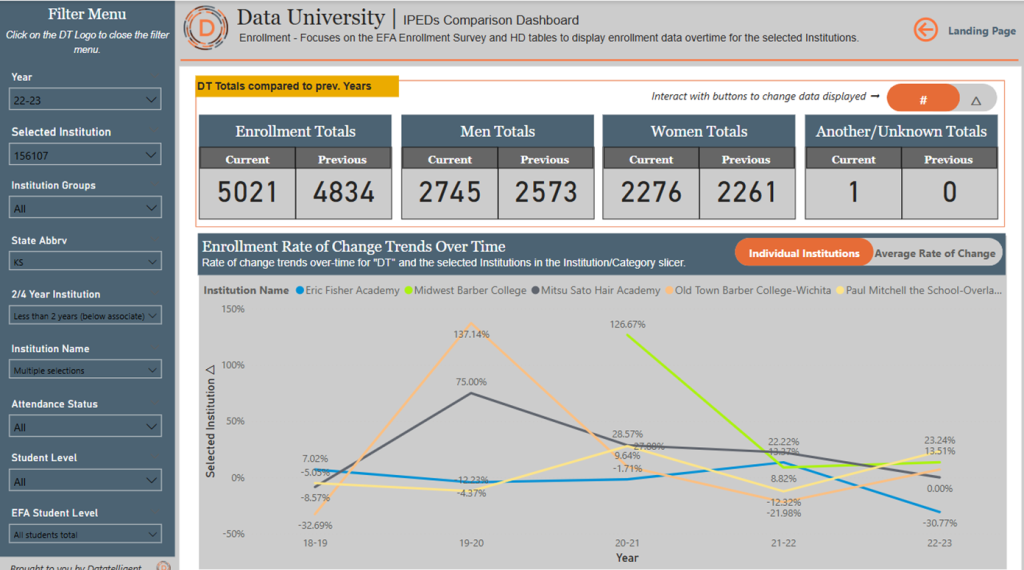Viewport: 1024px width, 570px height.
Task: Show Average Rate of Change view
Action: [935, 253]
